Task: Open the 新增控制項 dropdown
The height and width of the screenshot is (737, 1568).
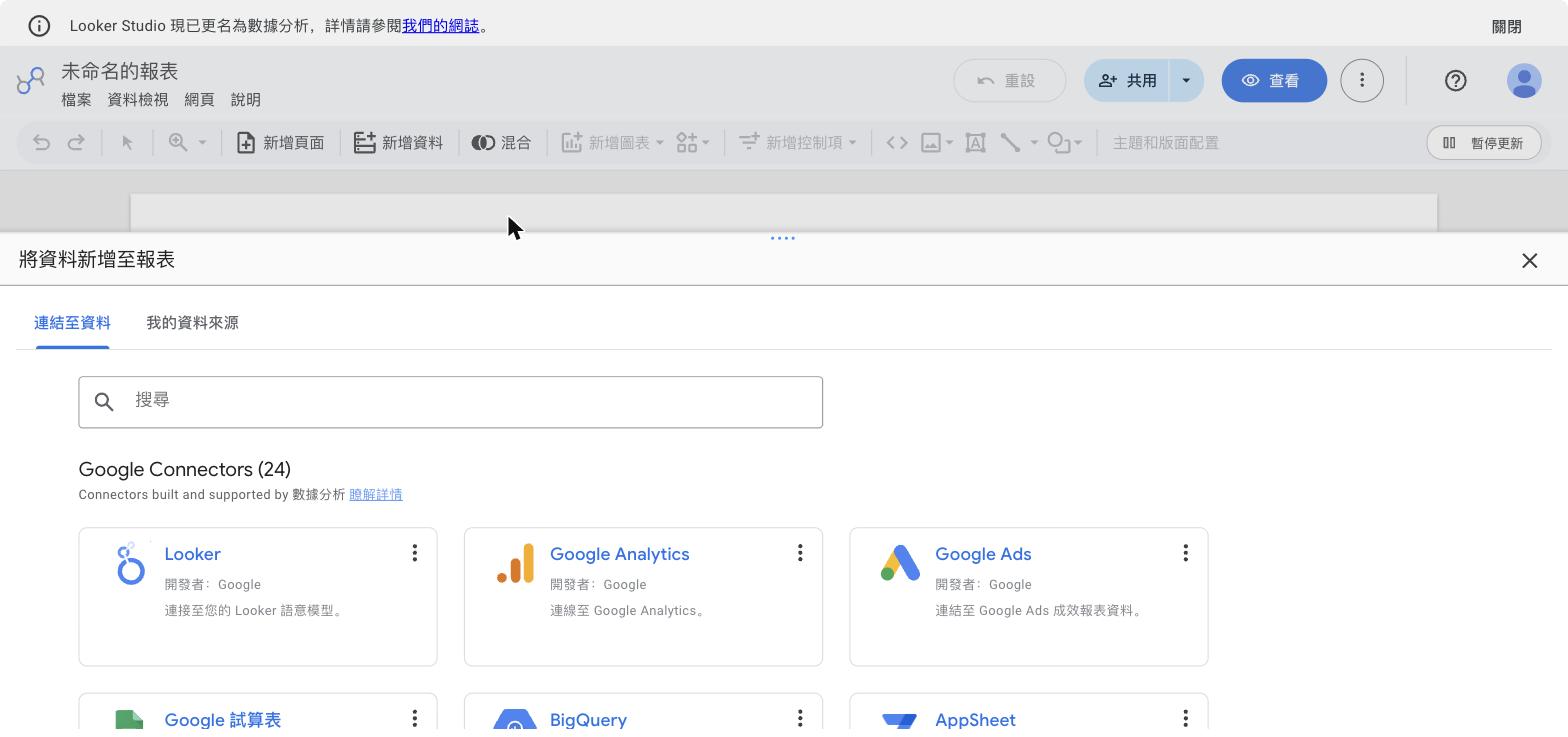Action: tap(797, 143)
